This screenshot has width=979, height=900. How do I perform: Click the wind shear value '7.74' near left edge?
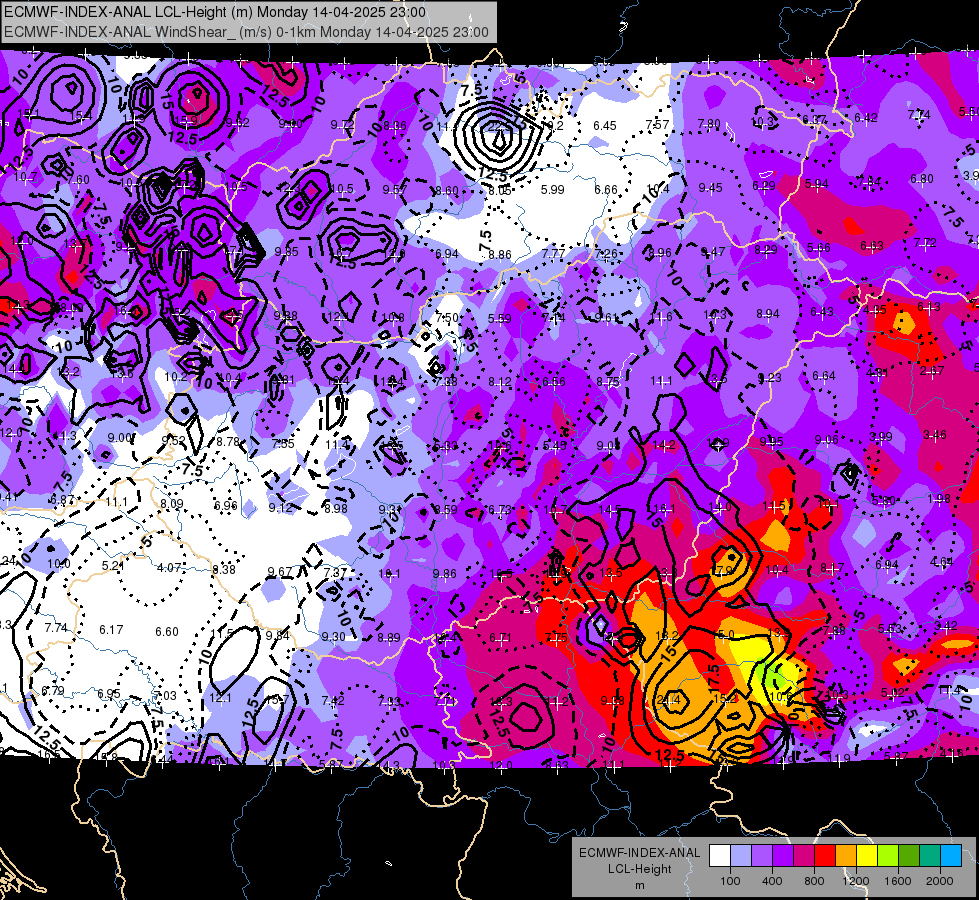tap(56, 627)
